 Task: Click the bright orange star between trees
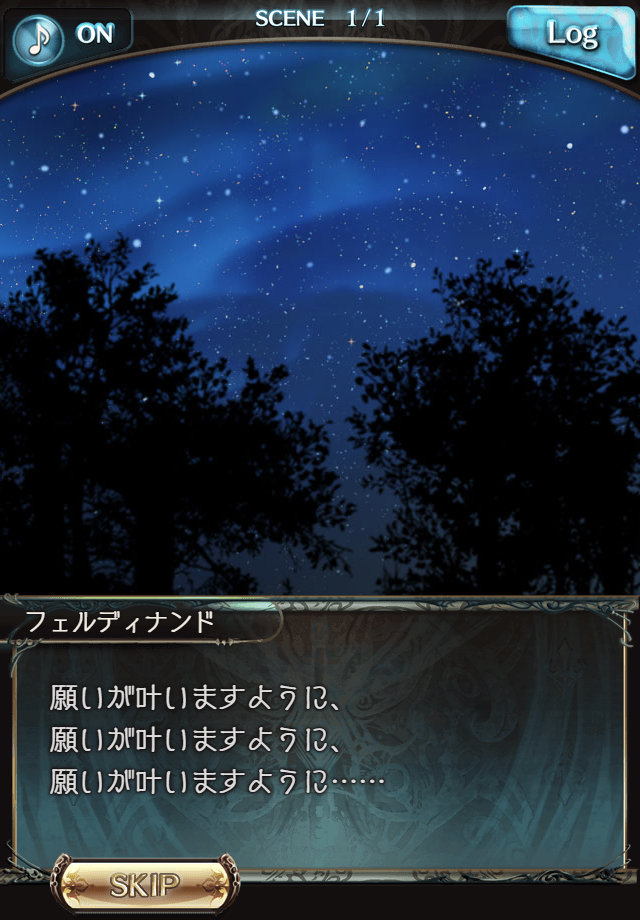pyautogui.click(x=351, y=341)
